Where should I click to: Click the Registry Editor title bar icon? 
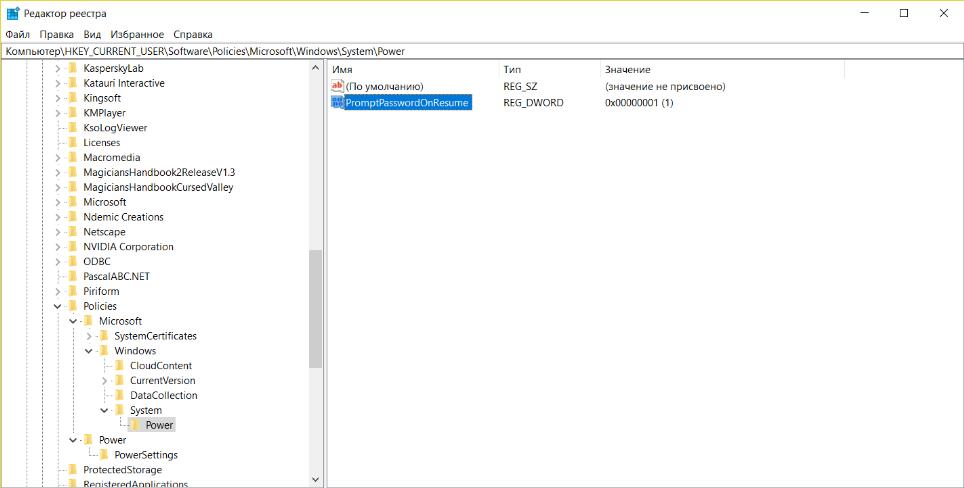coord(12,13)
